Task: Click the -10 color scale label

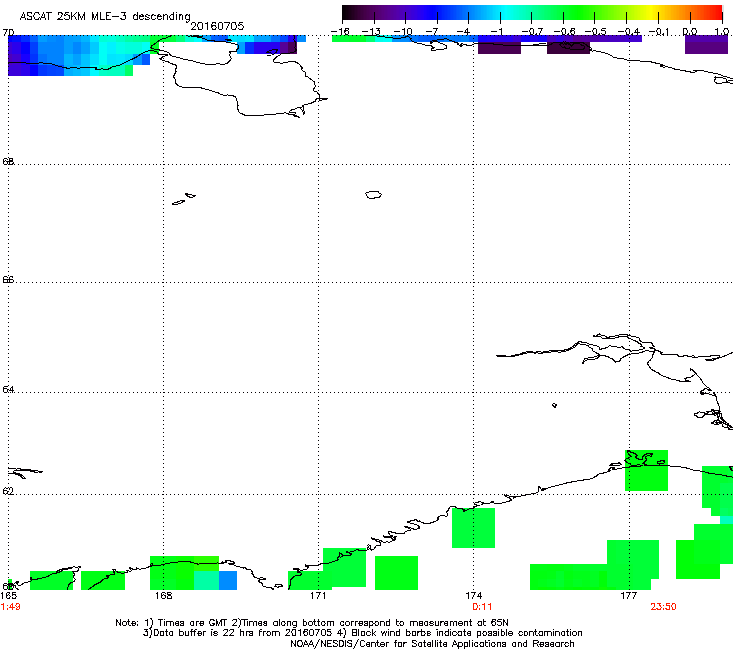Action: pyautogui.click(x=403, y=32)
